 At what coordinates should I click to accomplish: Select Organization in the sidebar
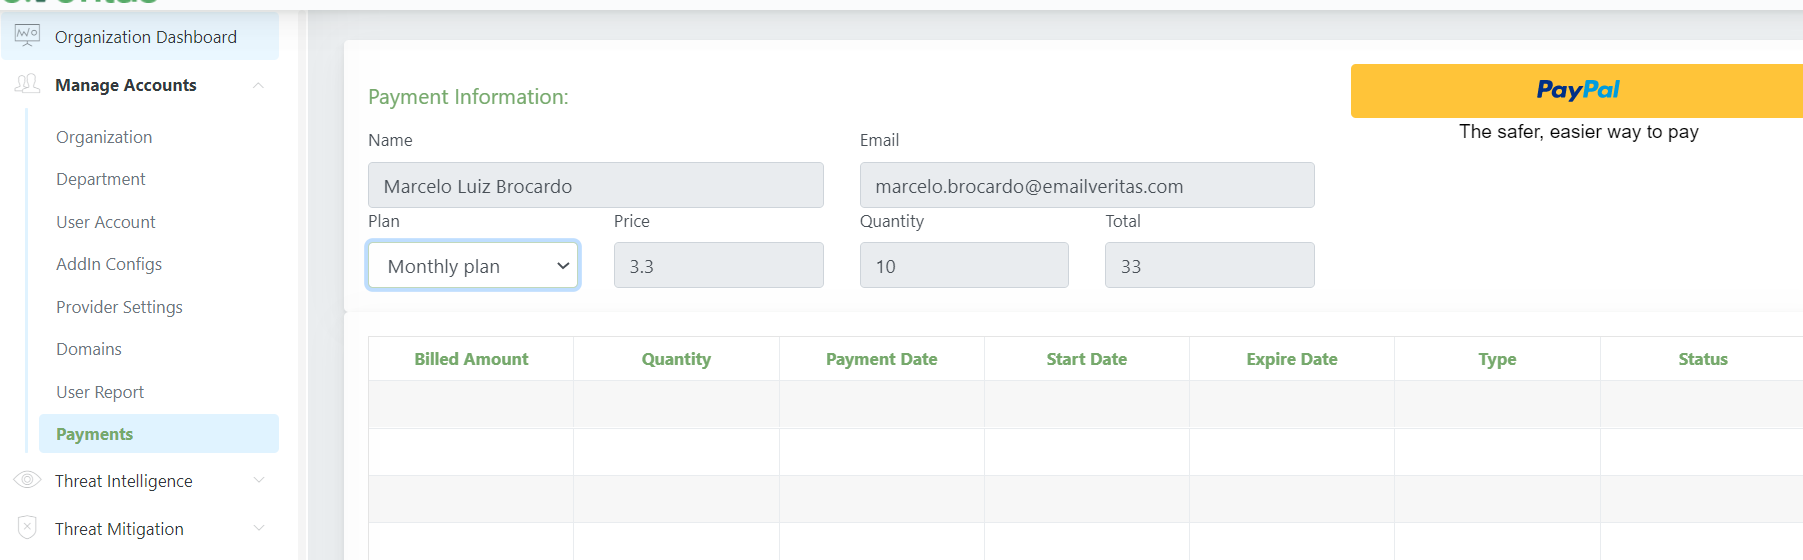pyautogui.click(x=104, y=137)
